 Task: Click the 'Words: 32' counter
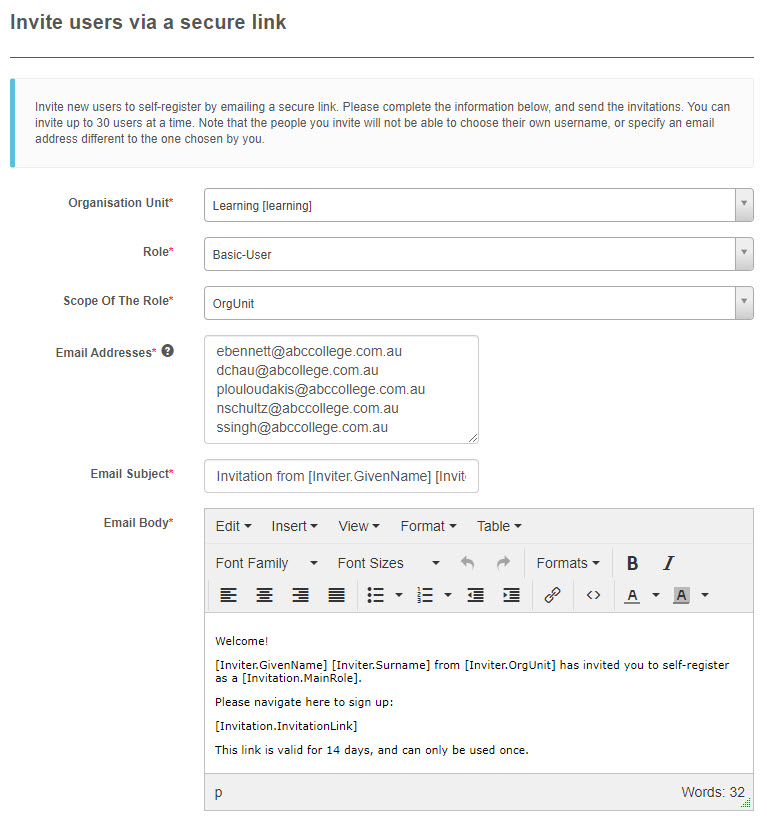point(713,792)
